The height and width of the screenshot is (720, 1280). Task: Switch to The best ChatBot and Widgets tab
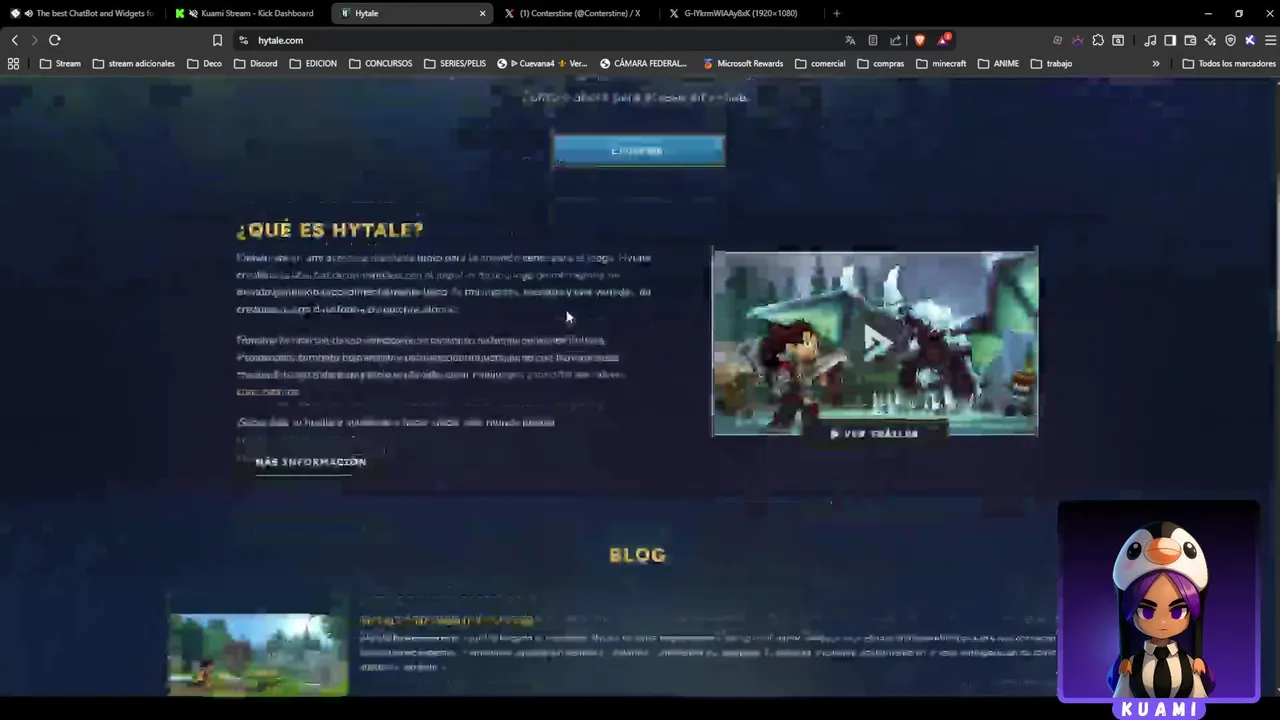point(84,13)
